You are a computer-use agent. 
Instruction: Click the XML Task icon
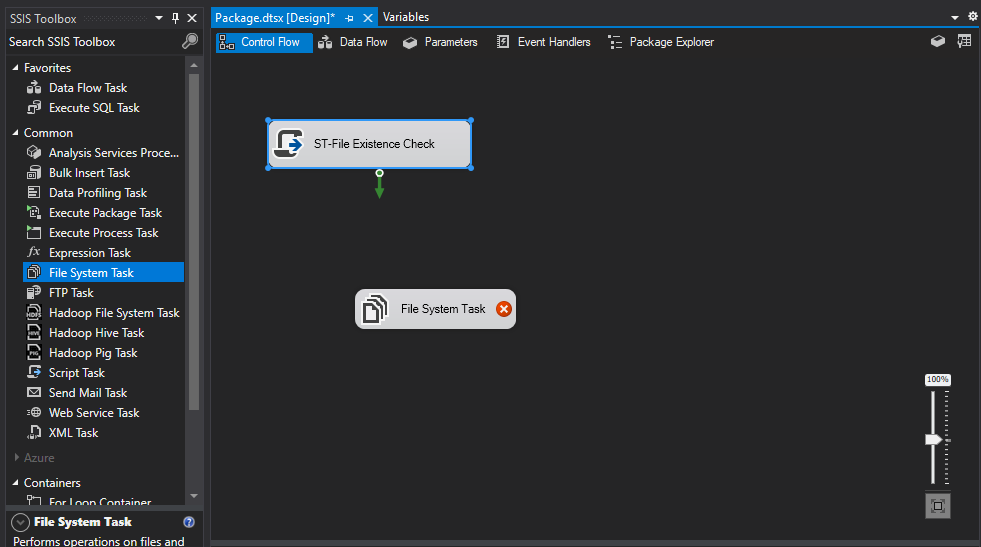coord(34,432)
